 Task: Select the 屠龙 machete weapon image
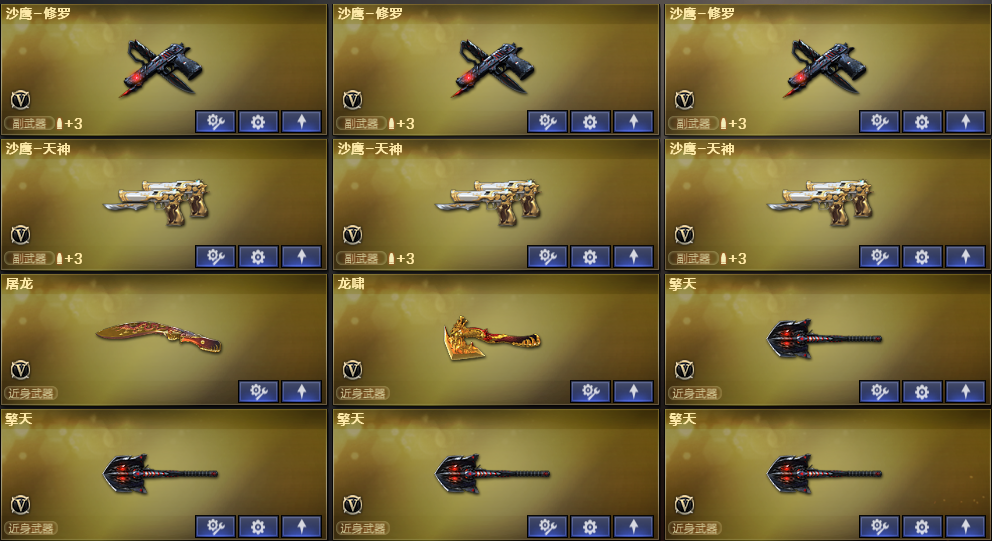[x=159, y=337]
